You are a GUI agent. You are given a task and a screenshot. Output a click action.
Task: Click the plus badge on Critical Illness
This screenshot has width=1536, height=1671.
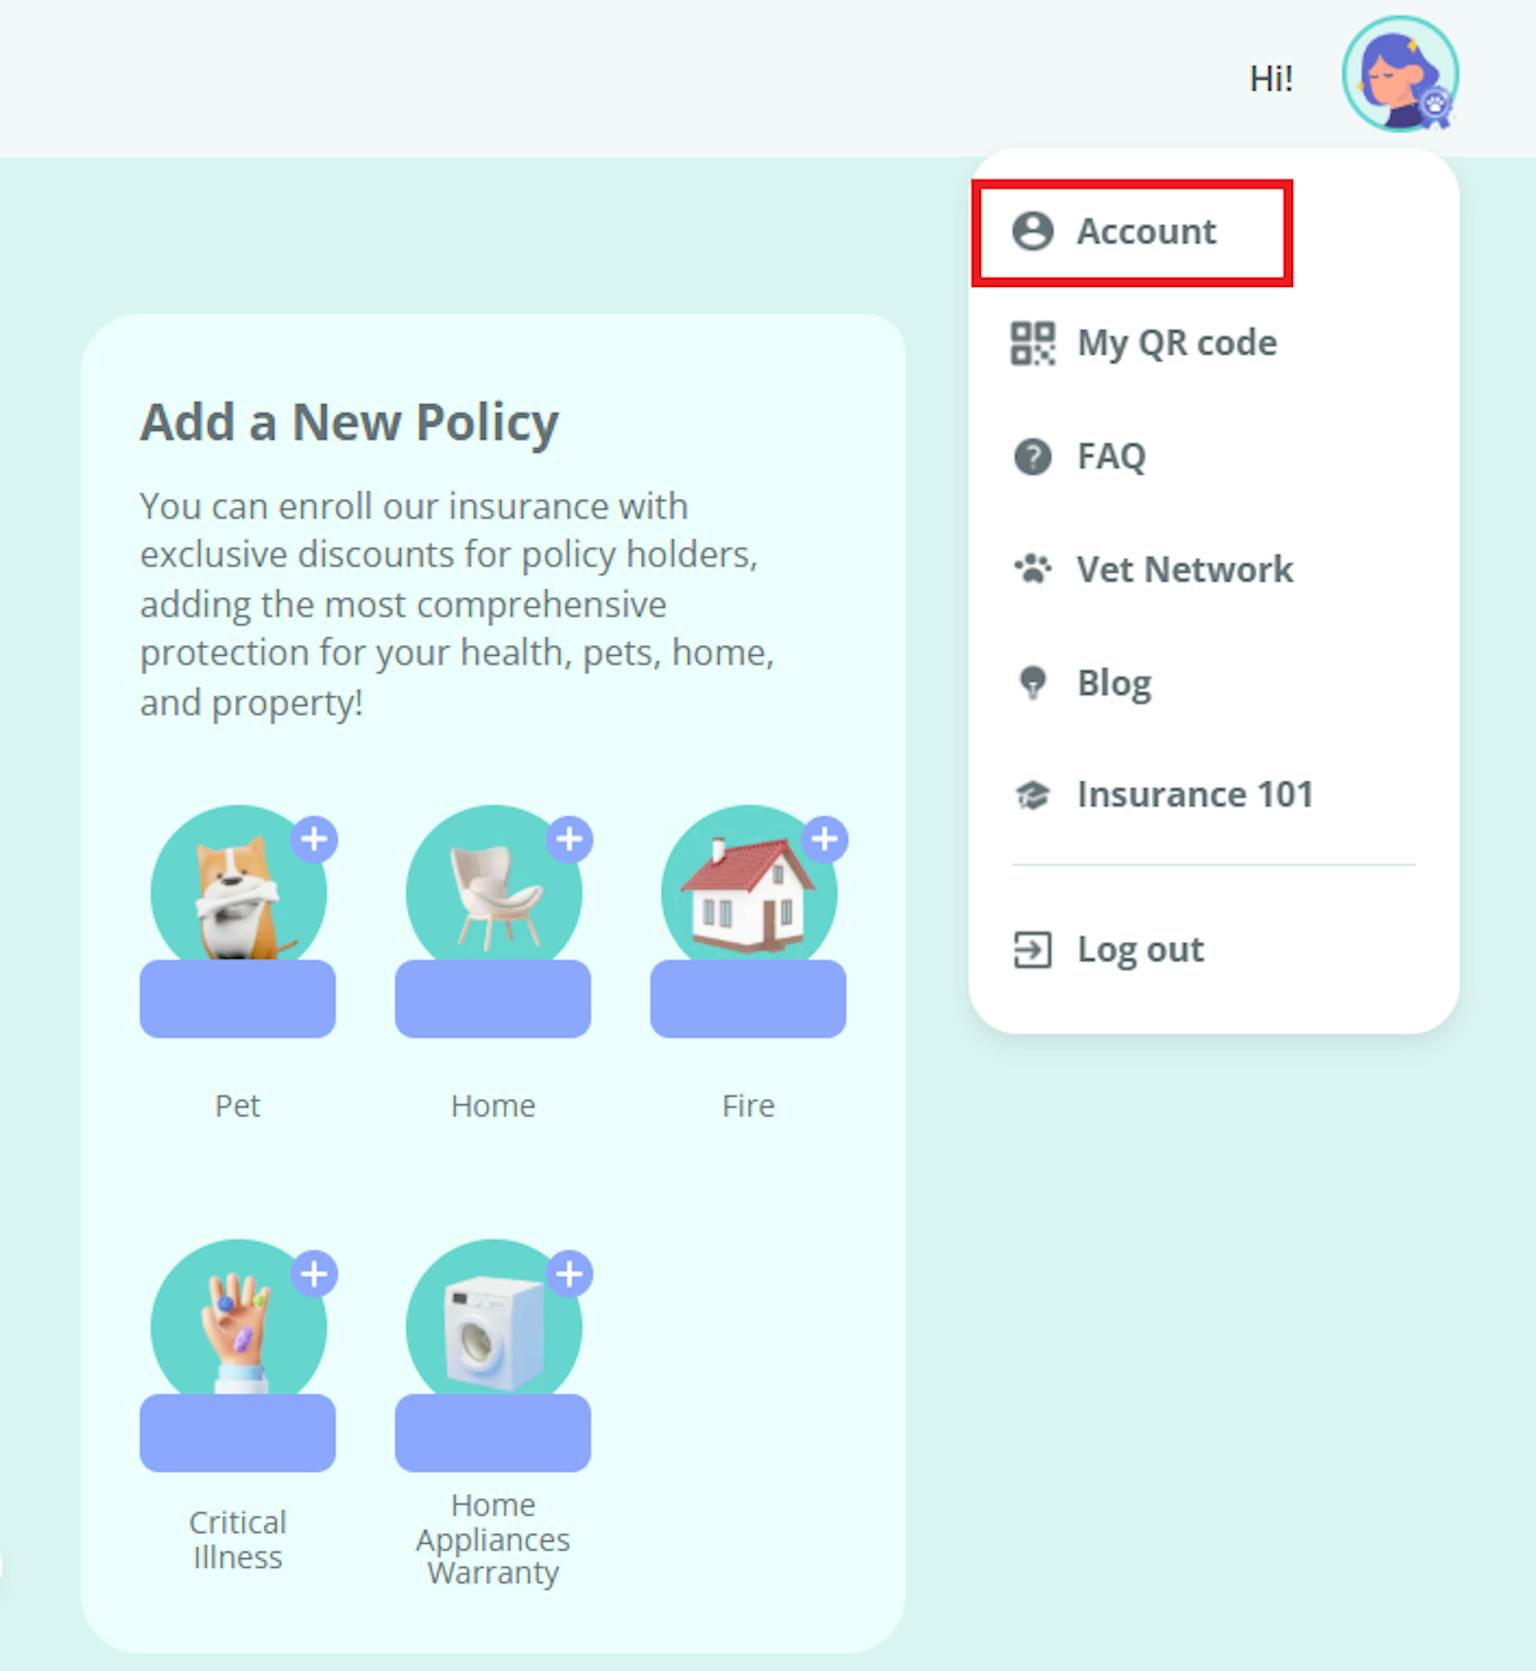point(314,1274)
